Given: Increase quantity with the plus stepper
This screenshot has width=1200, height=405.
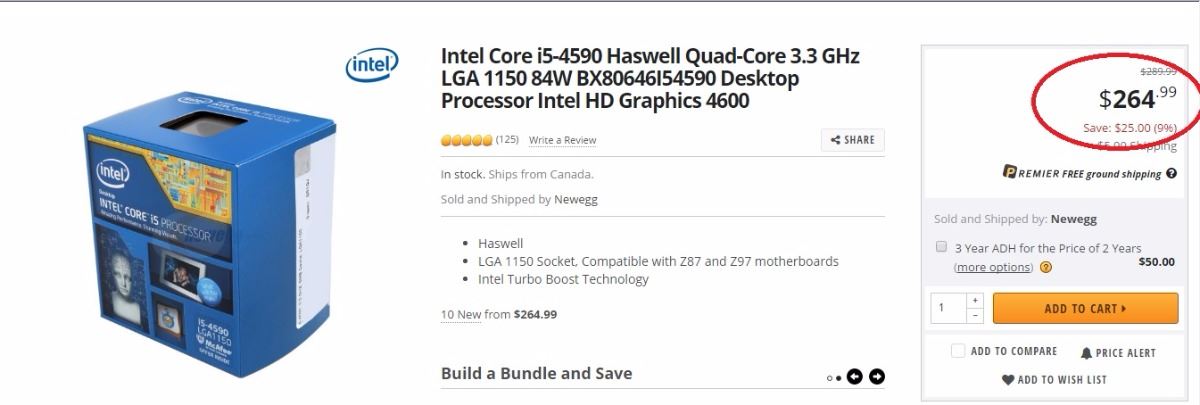Looking at the screenshot, I should click(975, 301).
